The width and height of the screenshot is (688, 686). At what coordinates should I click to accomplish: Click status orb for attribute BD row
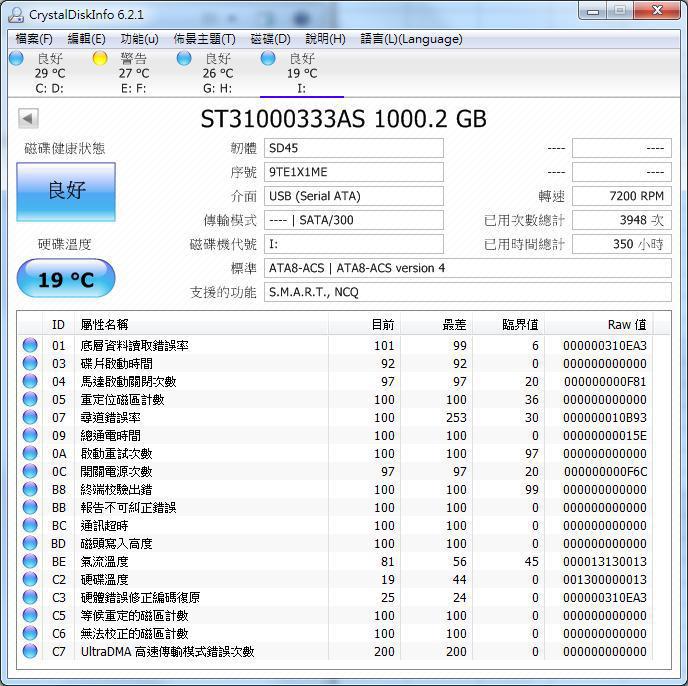pos(30,543)
